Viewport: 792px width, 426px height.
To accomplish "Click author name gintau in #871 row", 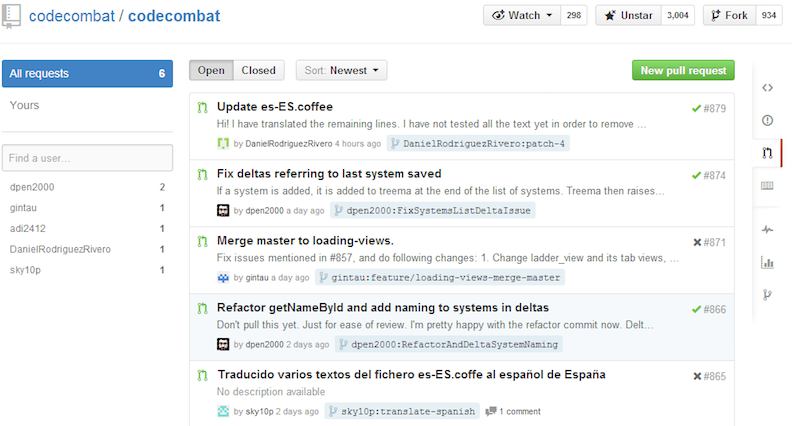I will 257,277.
